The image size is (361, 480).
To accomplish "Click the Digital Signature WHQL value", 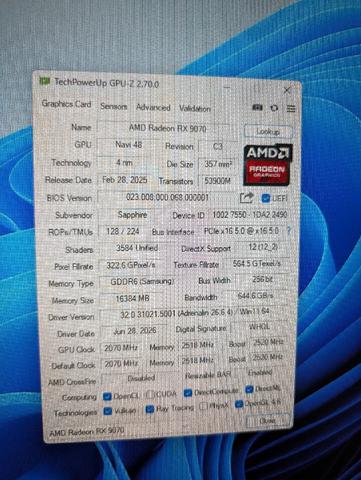I will pos(260,327).
